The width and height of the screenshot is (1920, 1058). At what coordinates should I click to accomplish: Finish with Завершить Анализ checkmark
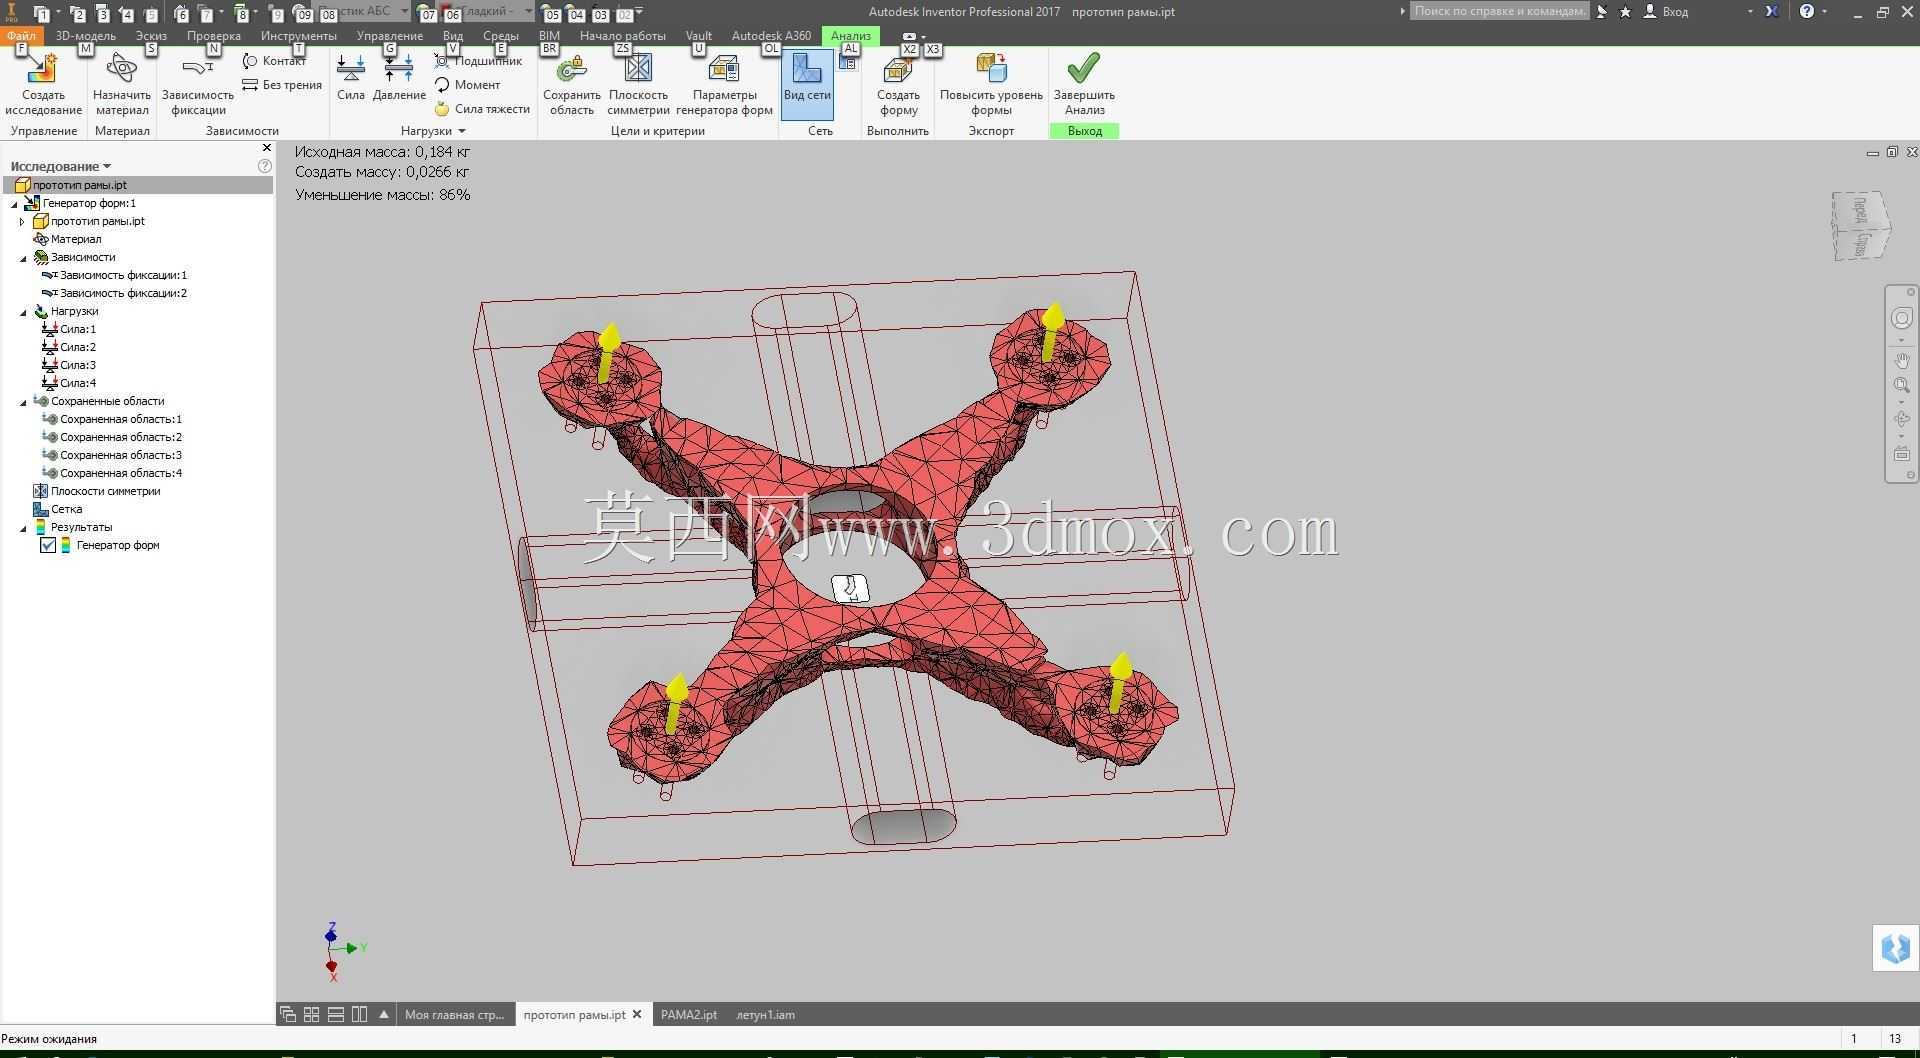click(1084, 85)
